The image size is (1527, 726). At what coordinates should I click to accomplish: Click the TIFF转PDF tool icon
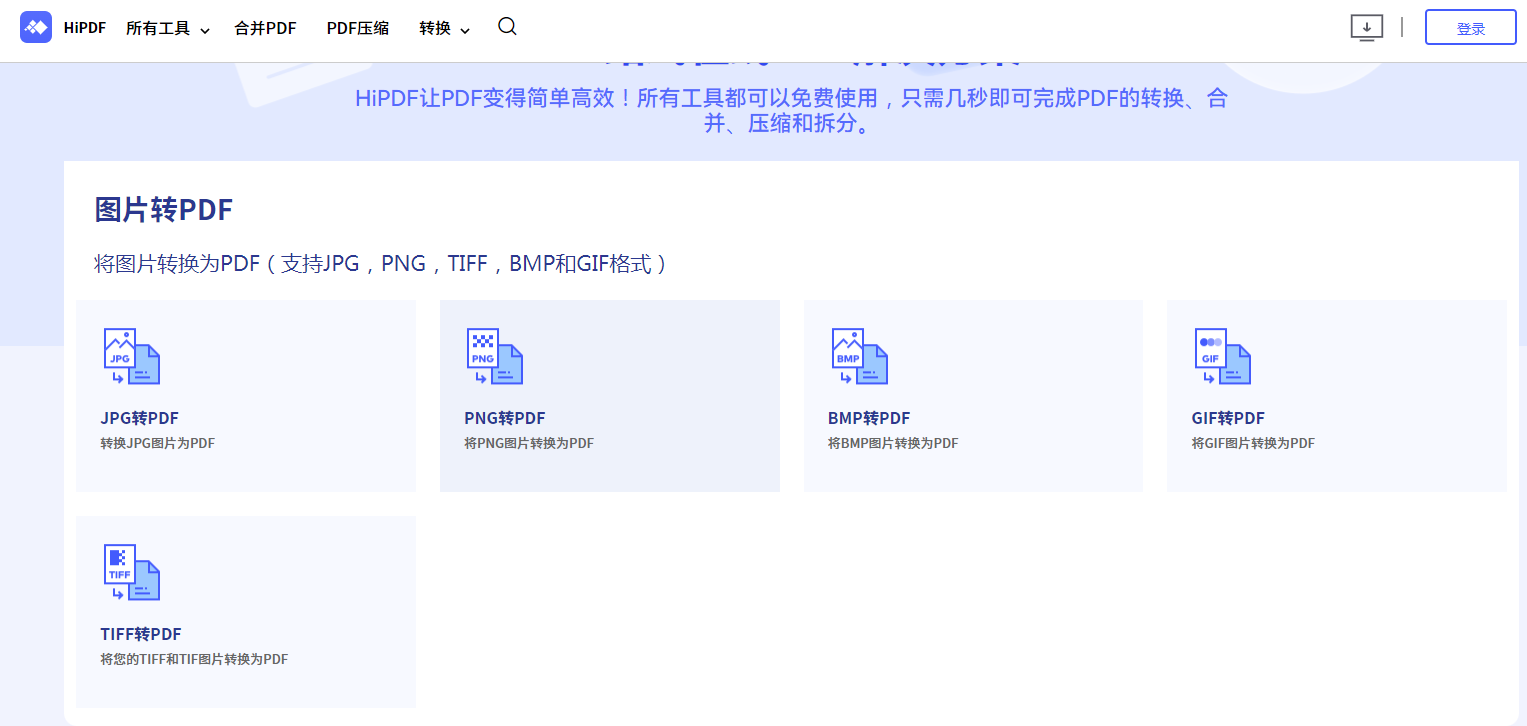point(131,572)
